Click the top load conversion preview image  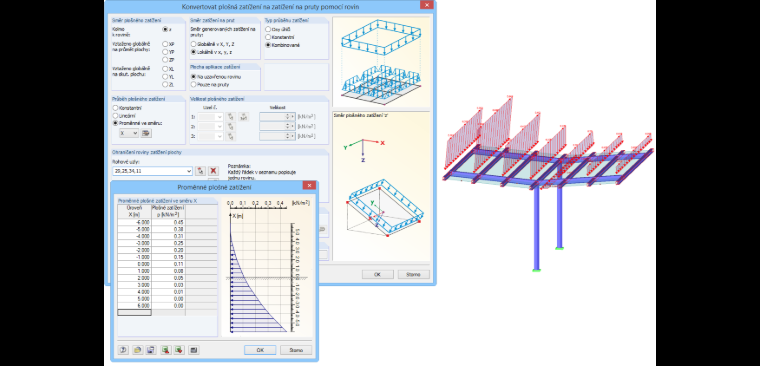381,62
